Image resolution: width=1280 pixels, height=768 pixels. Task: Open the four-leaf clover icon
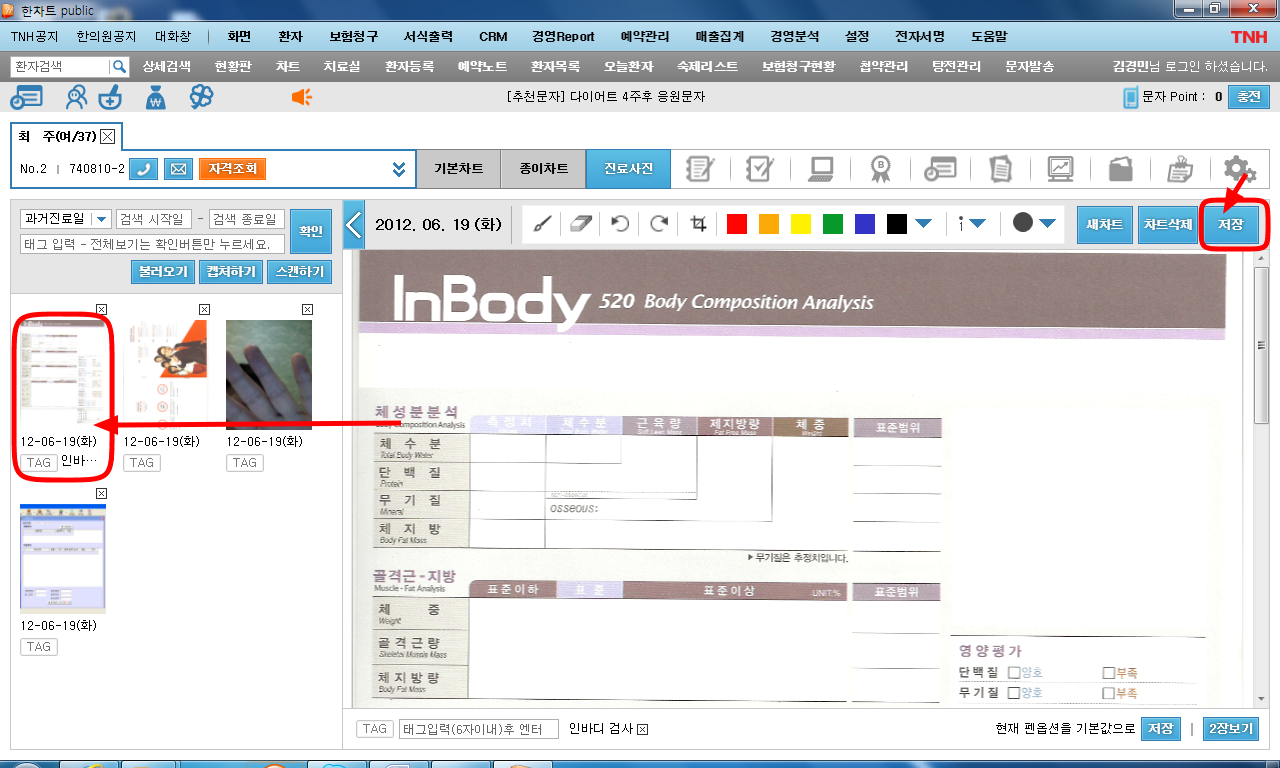[202, 97]
